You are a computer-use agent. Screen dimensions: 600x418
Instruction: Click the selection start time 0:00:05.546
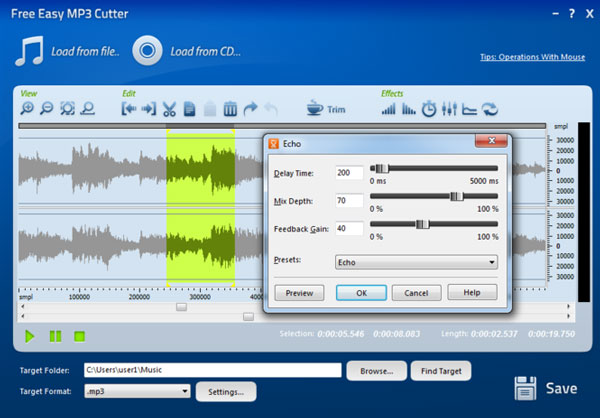click(x=341, y=334)
